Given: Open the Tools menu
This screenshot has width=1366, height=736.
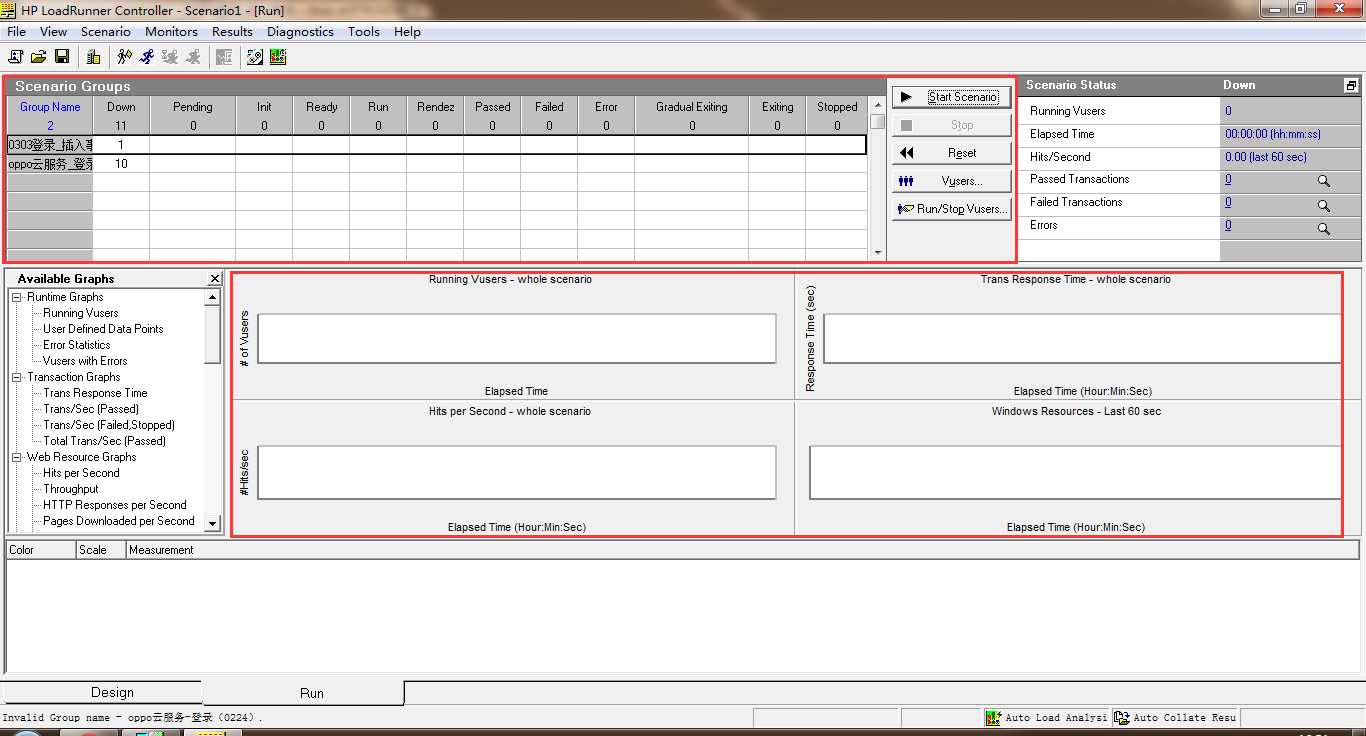Looking at the screenshot, I should tap(364, 32).
